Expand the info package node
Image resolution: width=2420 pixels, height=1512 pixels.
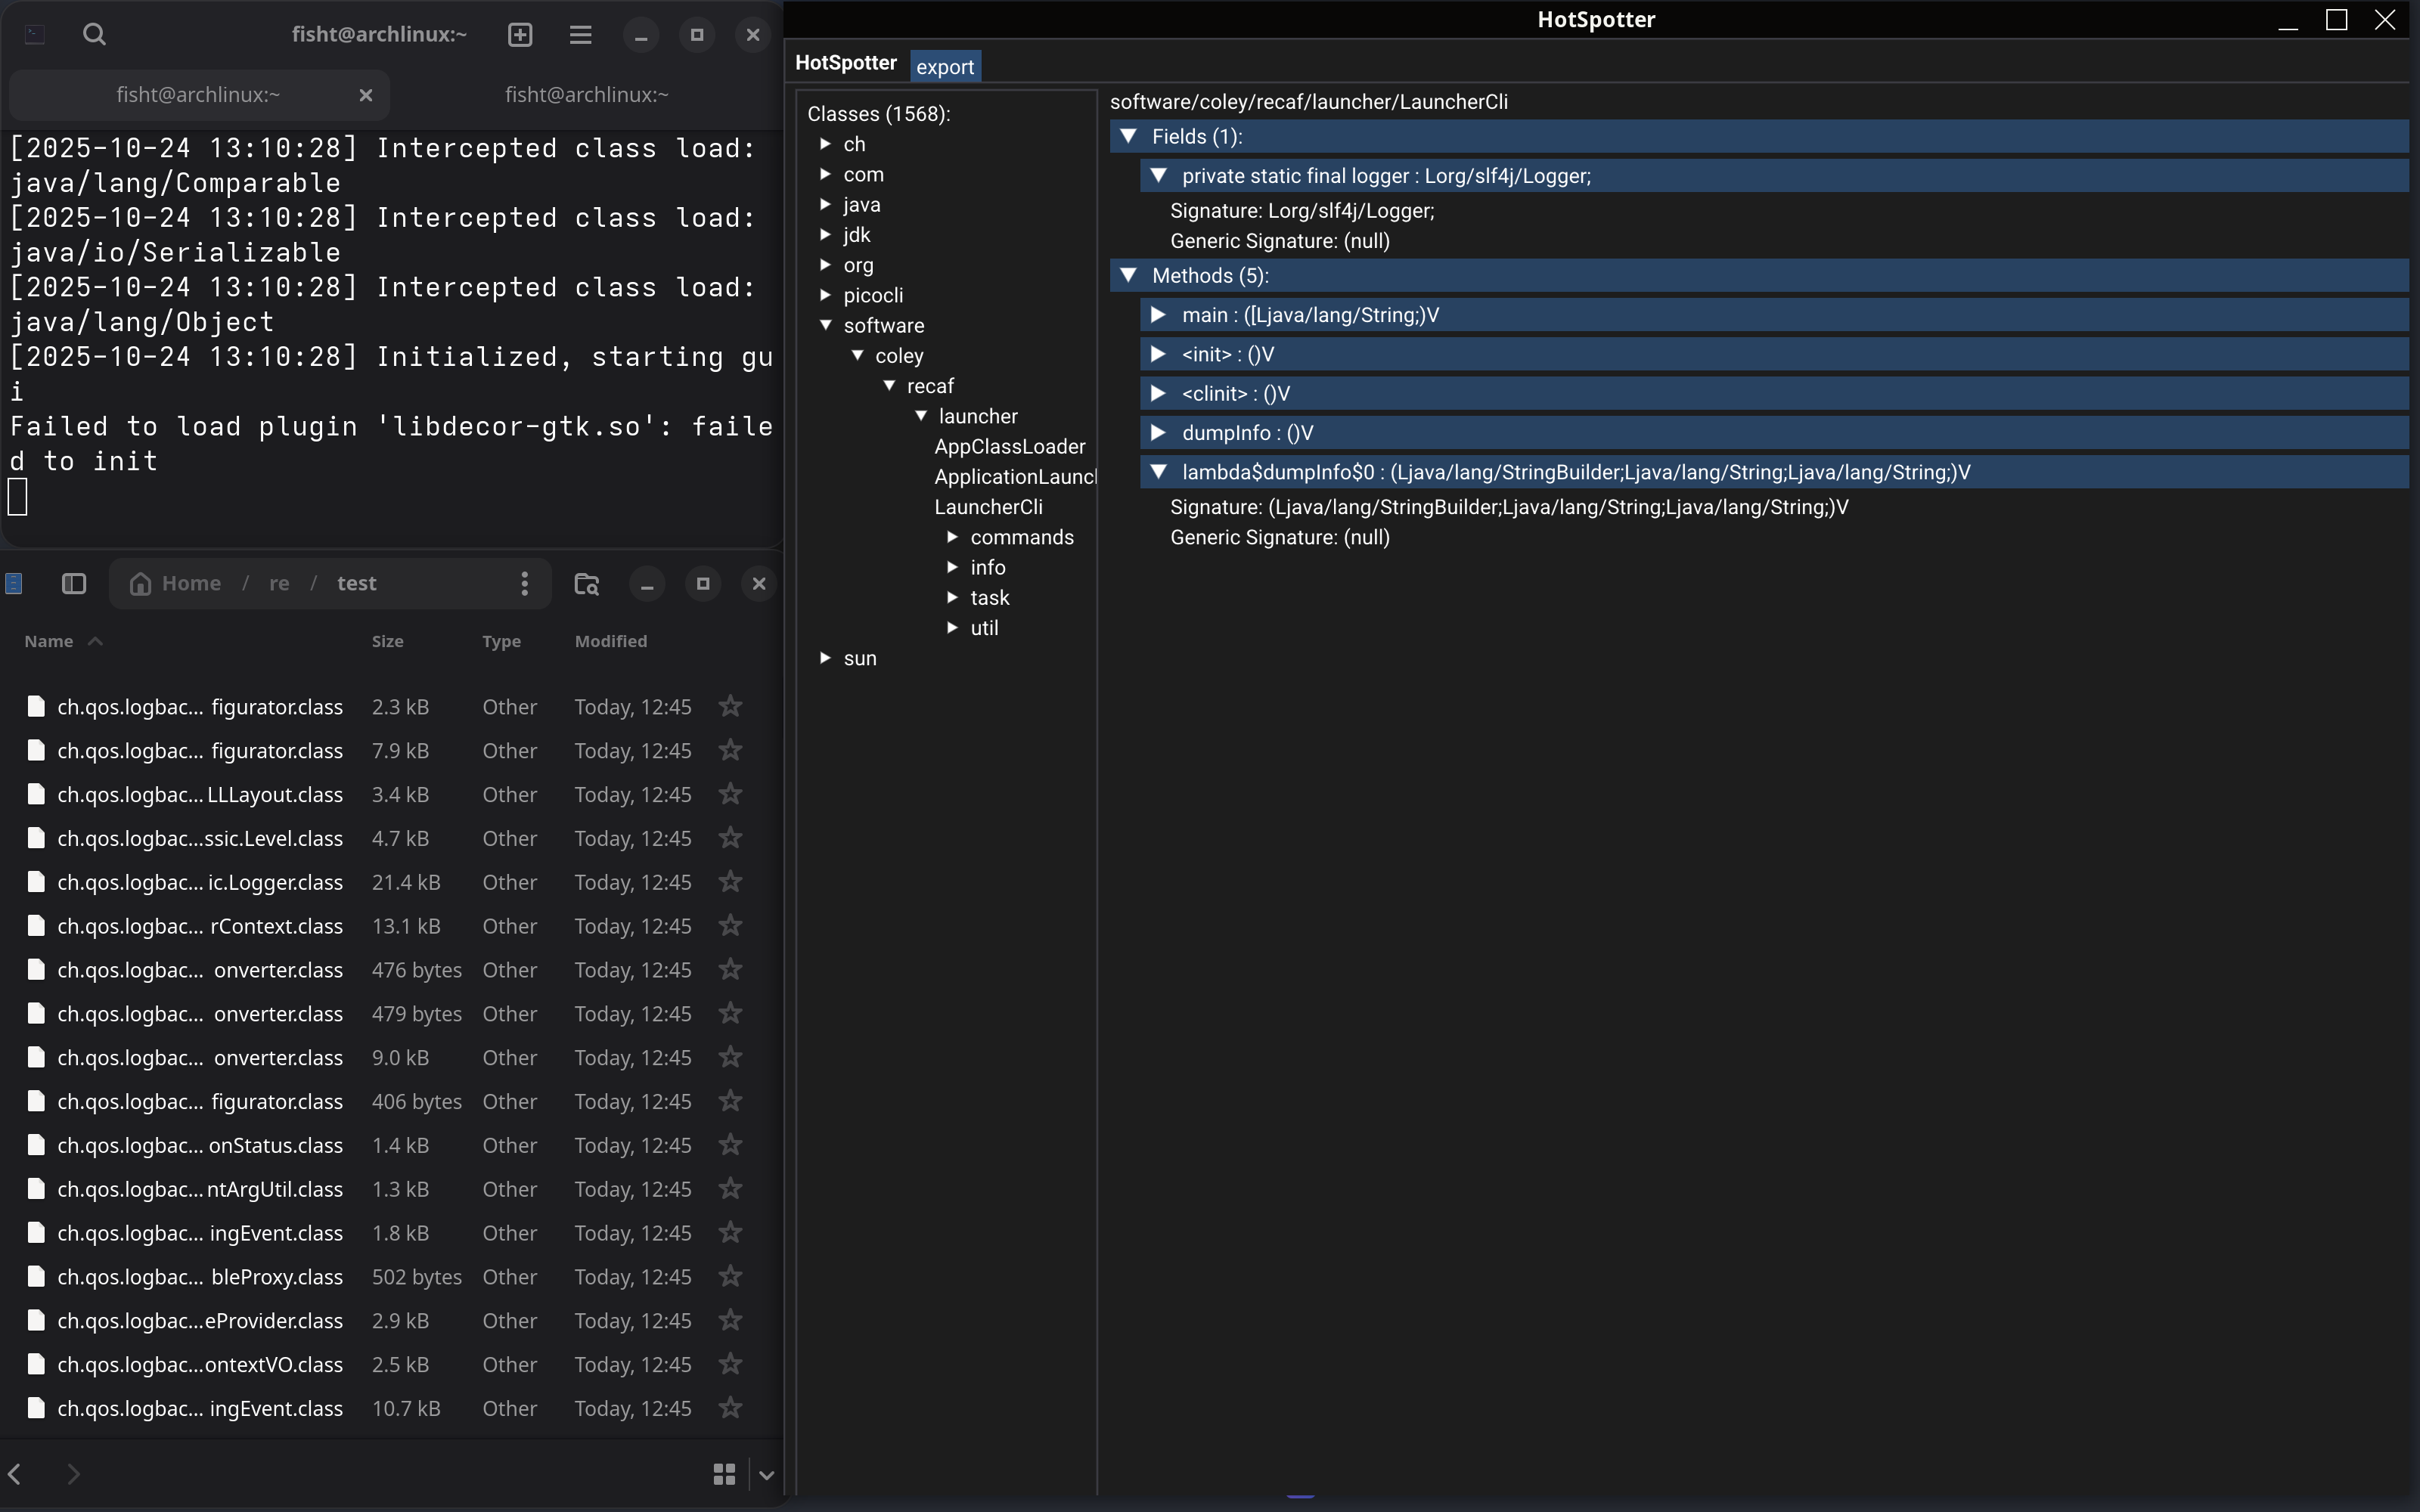coord(953,567)
